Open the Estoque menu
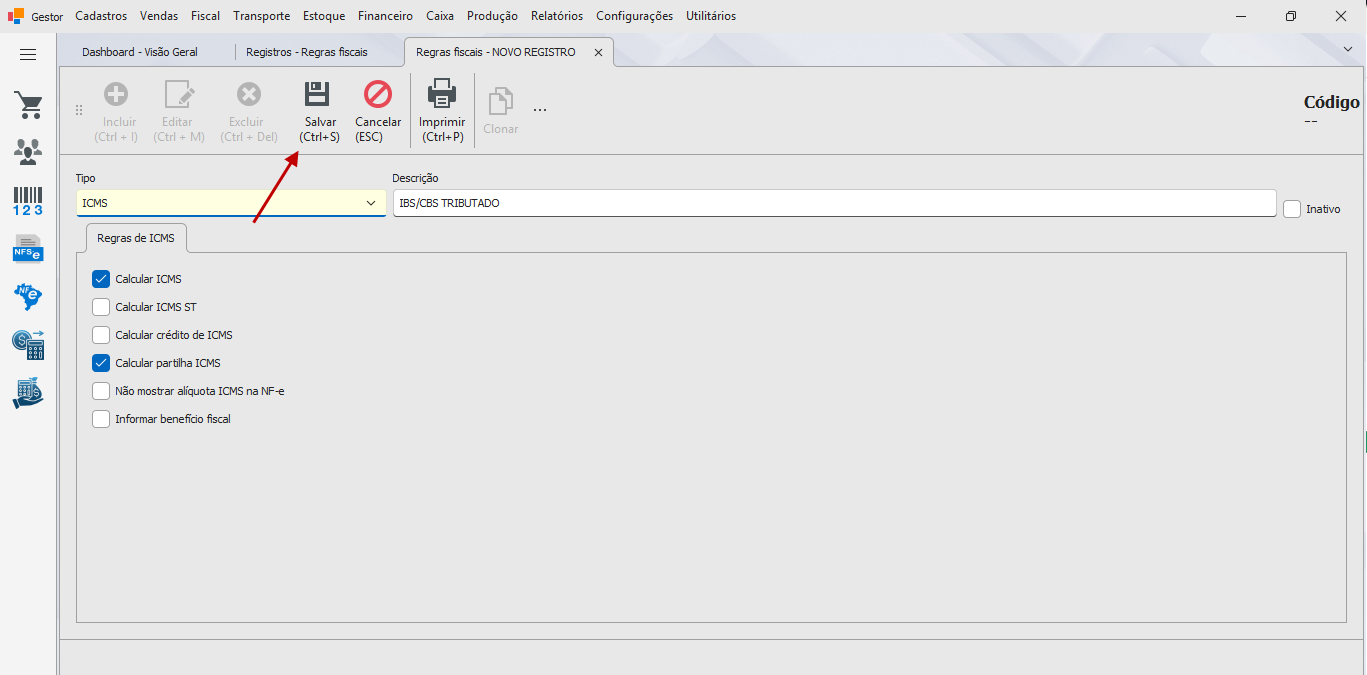This screenshot has width=1367, height=675. pos(324,16)
